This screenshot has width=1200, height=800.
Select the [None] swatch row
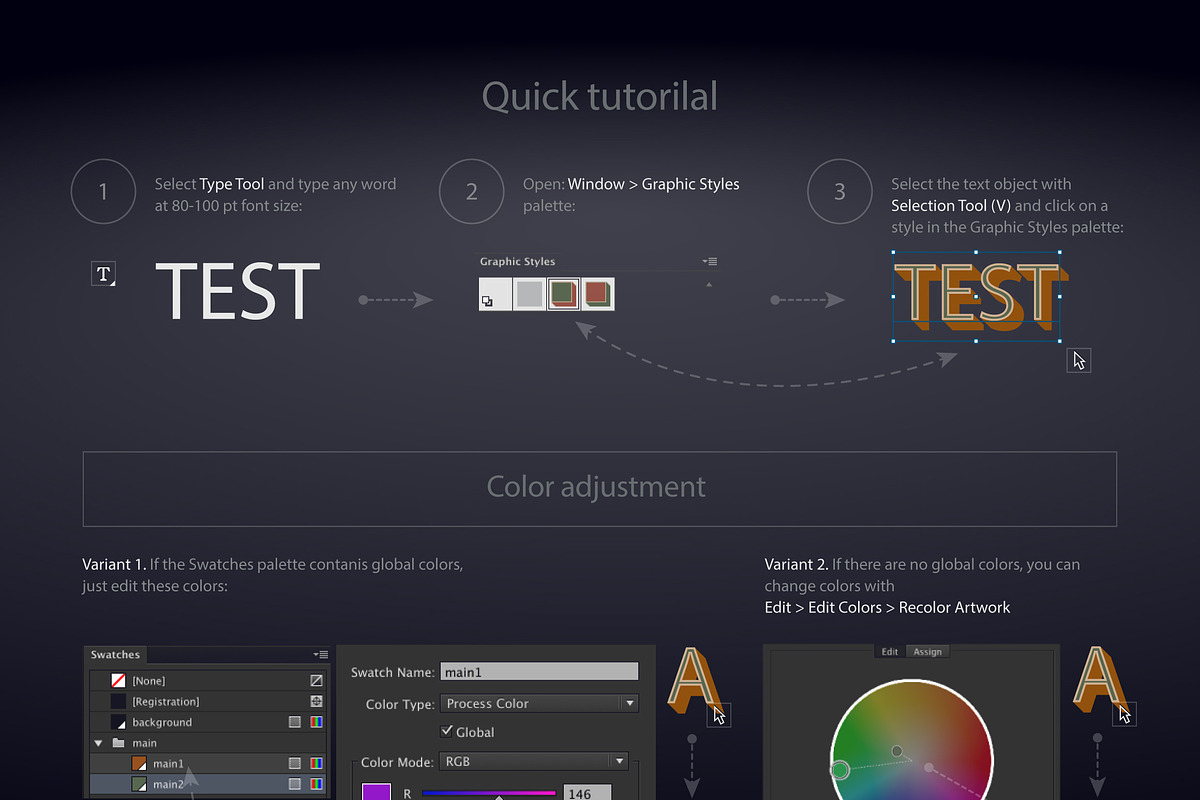(207, 680)
